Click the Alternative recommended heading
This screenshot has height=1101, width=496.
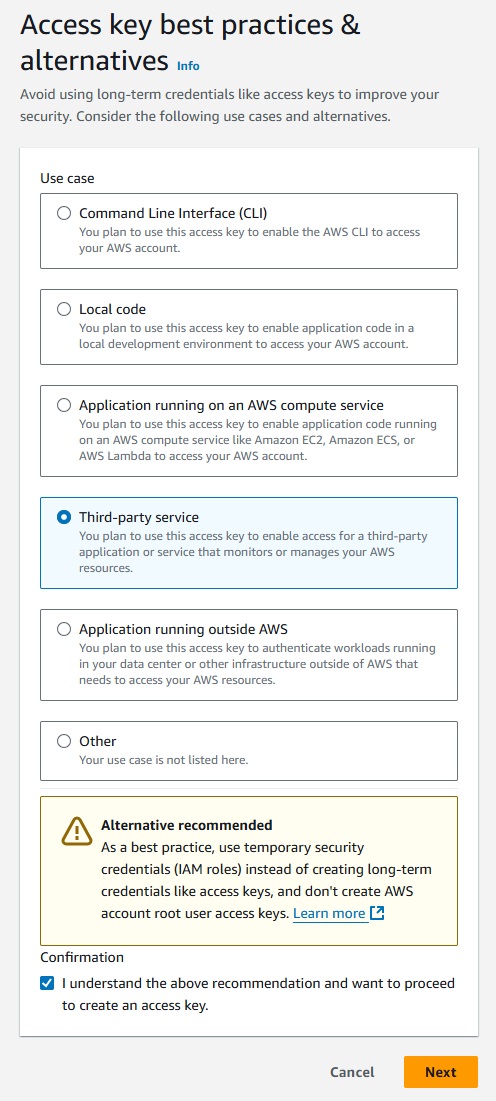[187, 824]
